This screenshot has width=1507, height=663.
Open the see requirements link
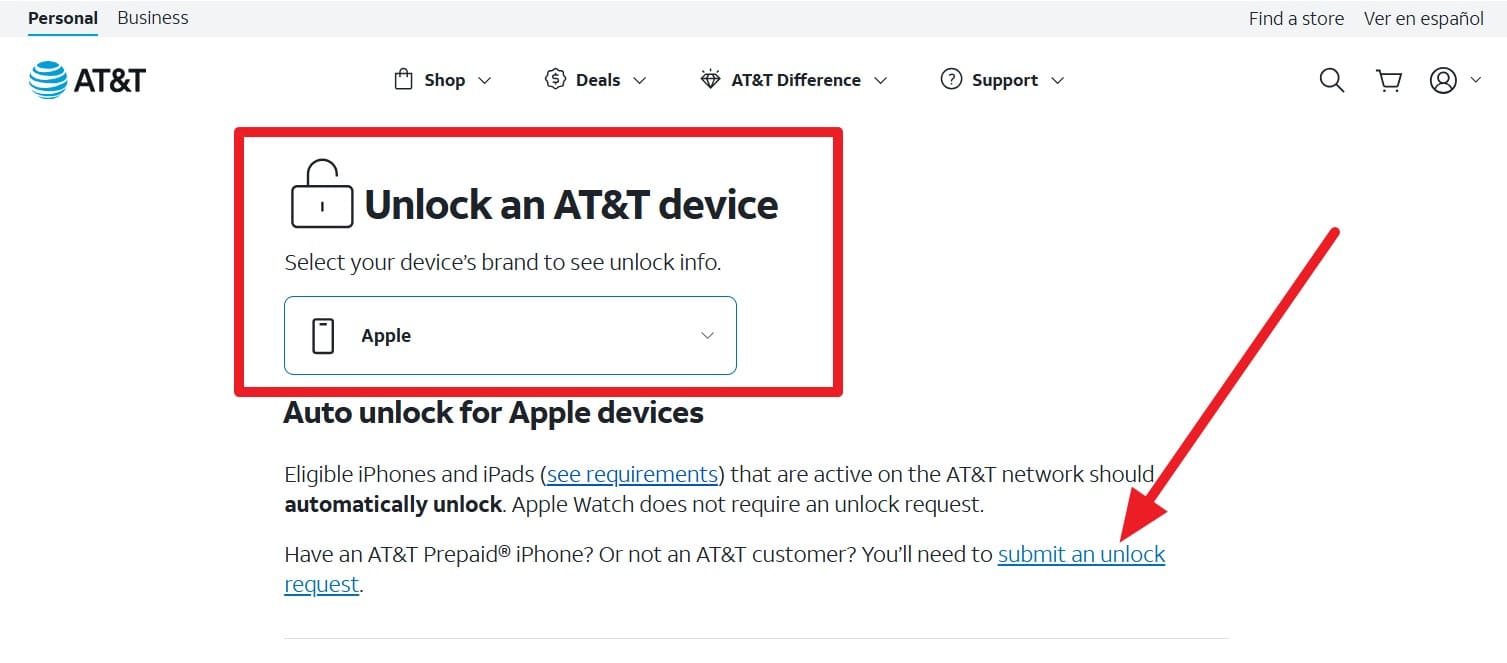tap(631, 474)
